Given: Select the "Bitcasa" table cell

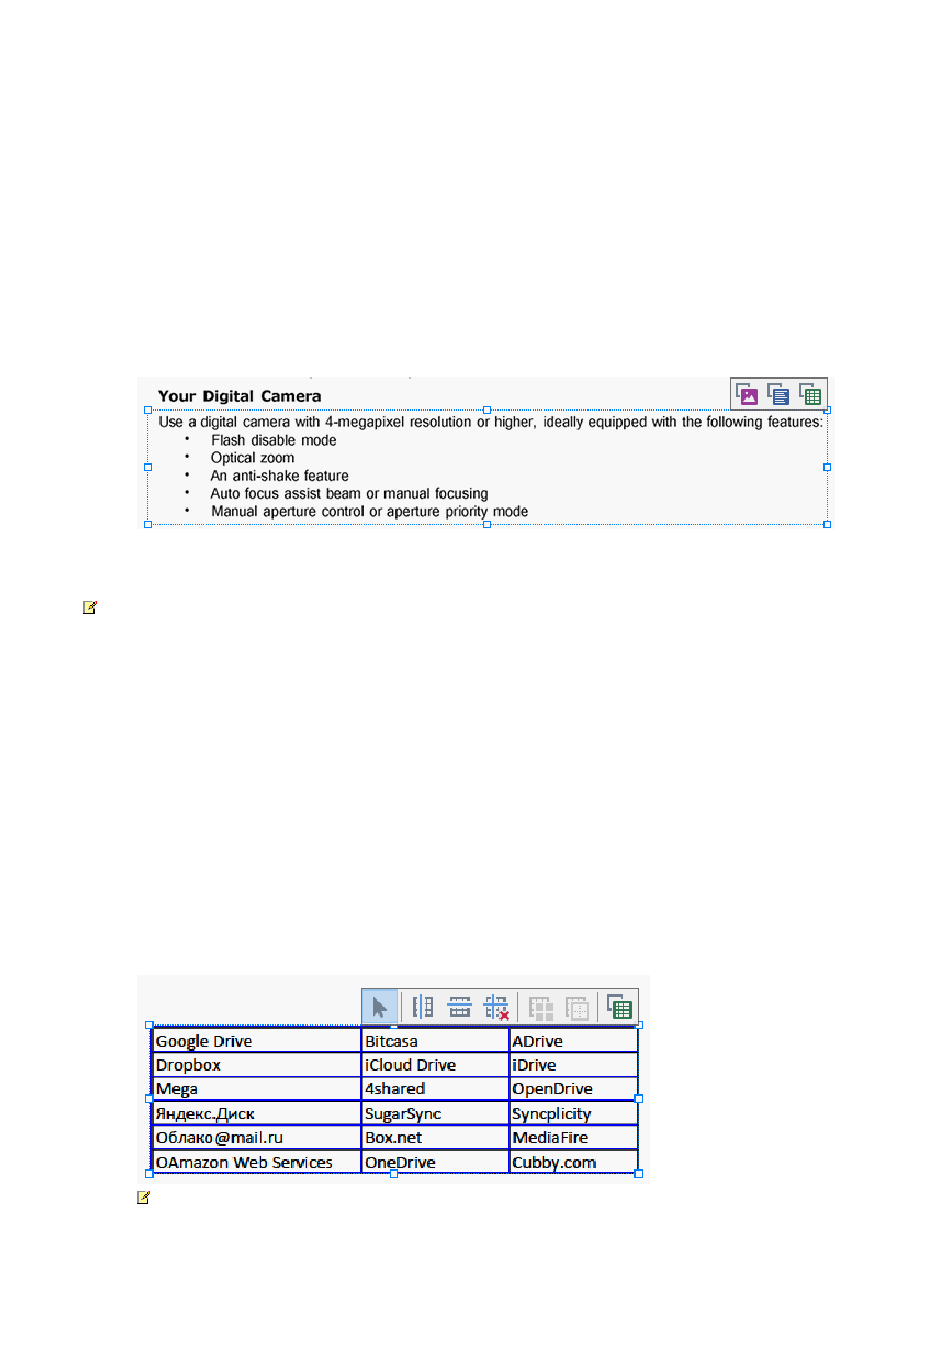Looking at the screenshot, I should coord(435,1041).
